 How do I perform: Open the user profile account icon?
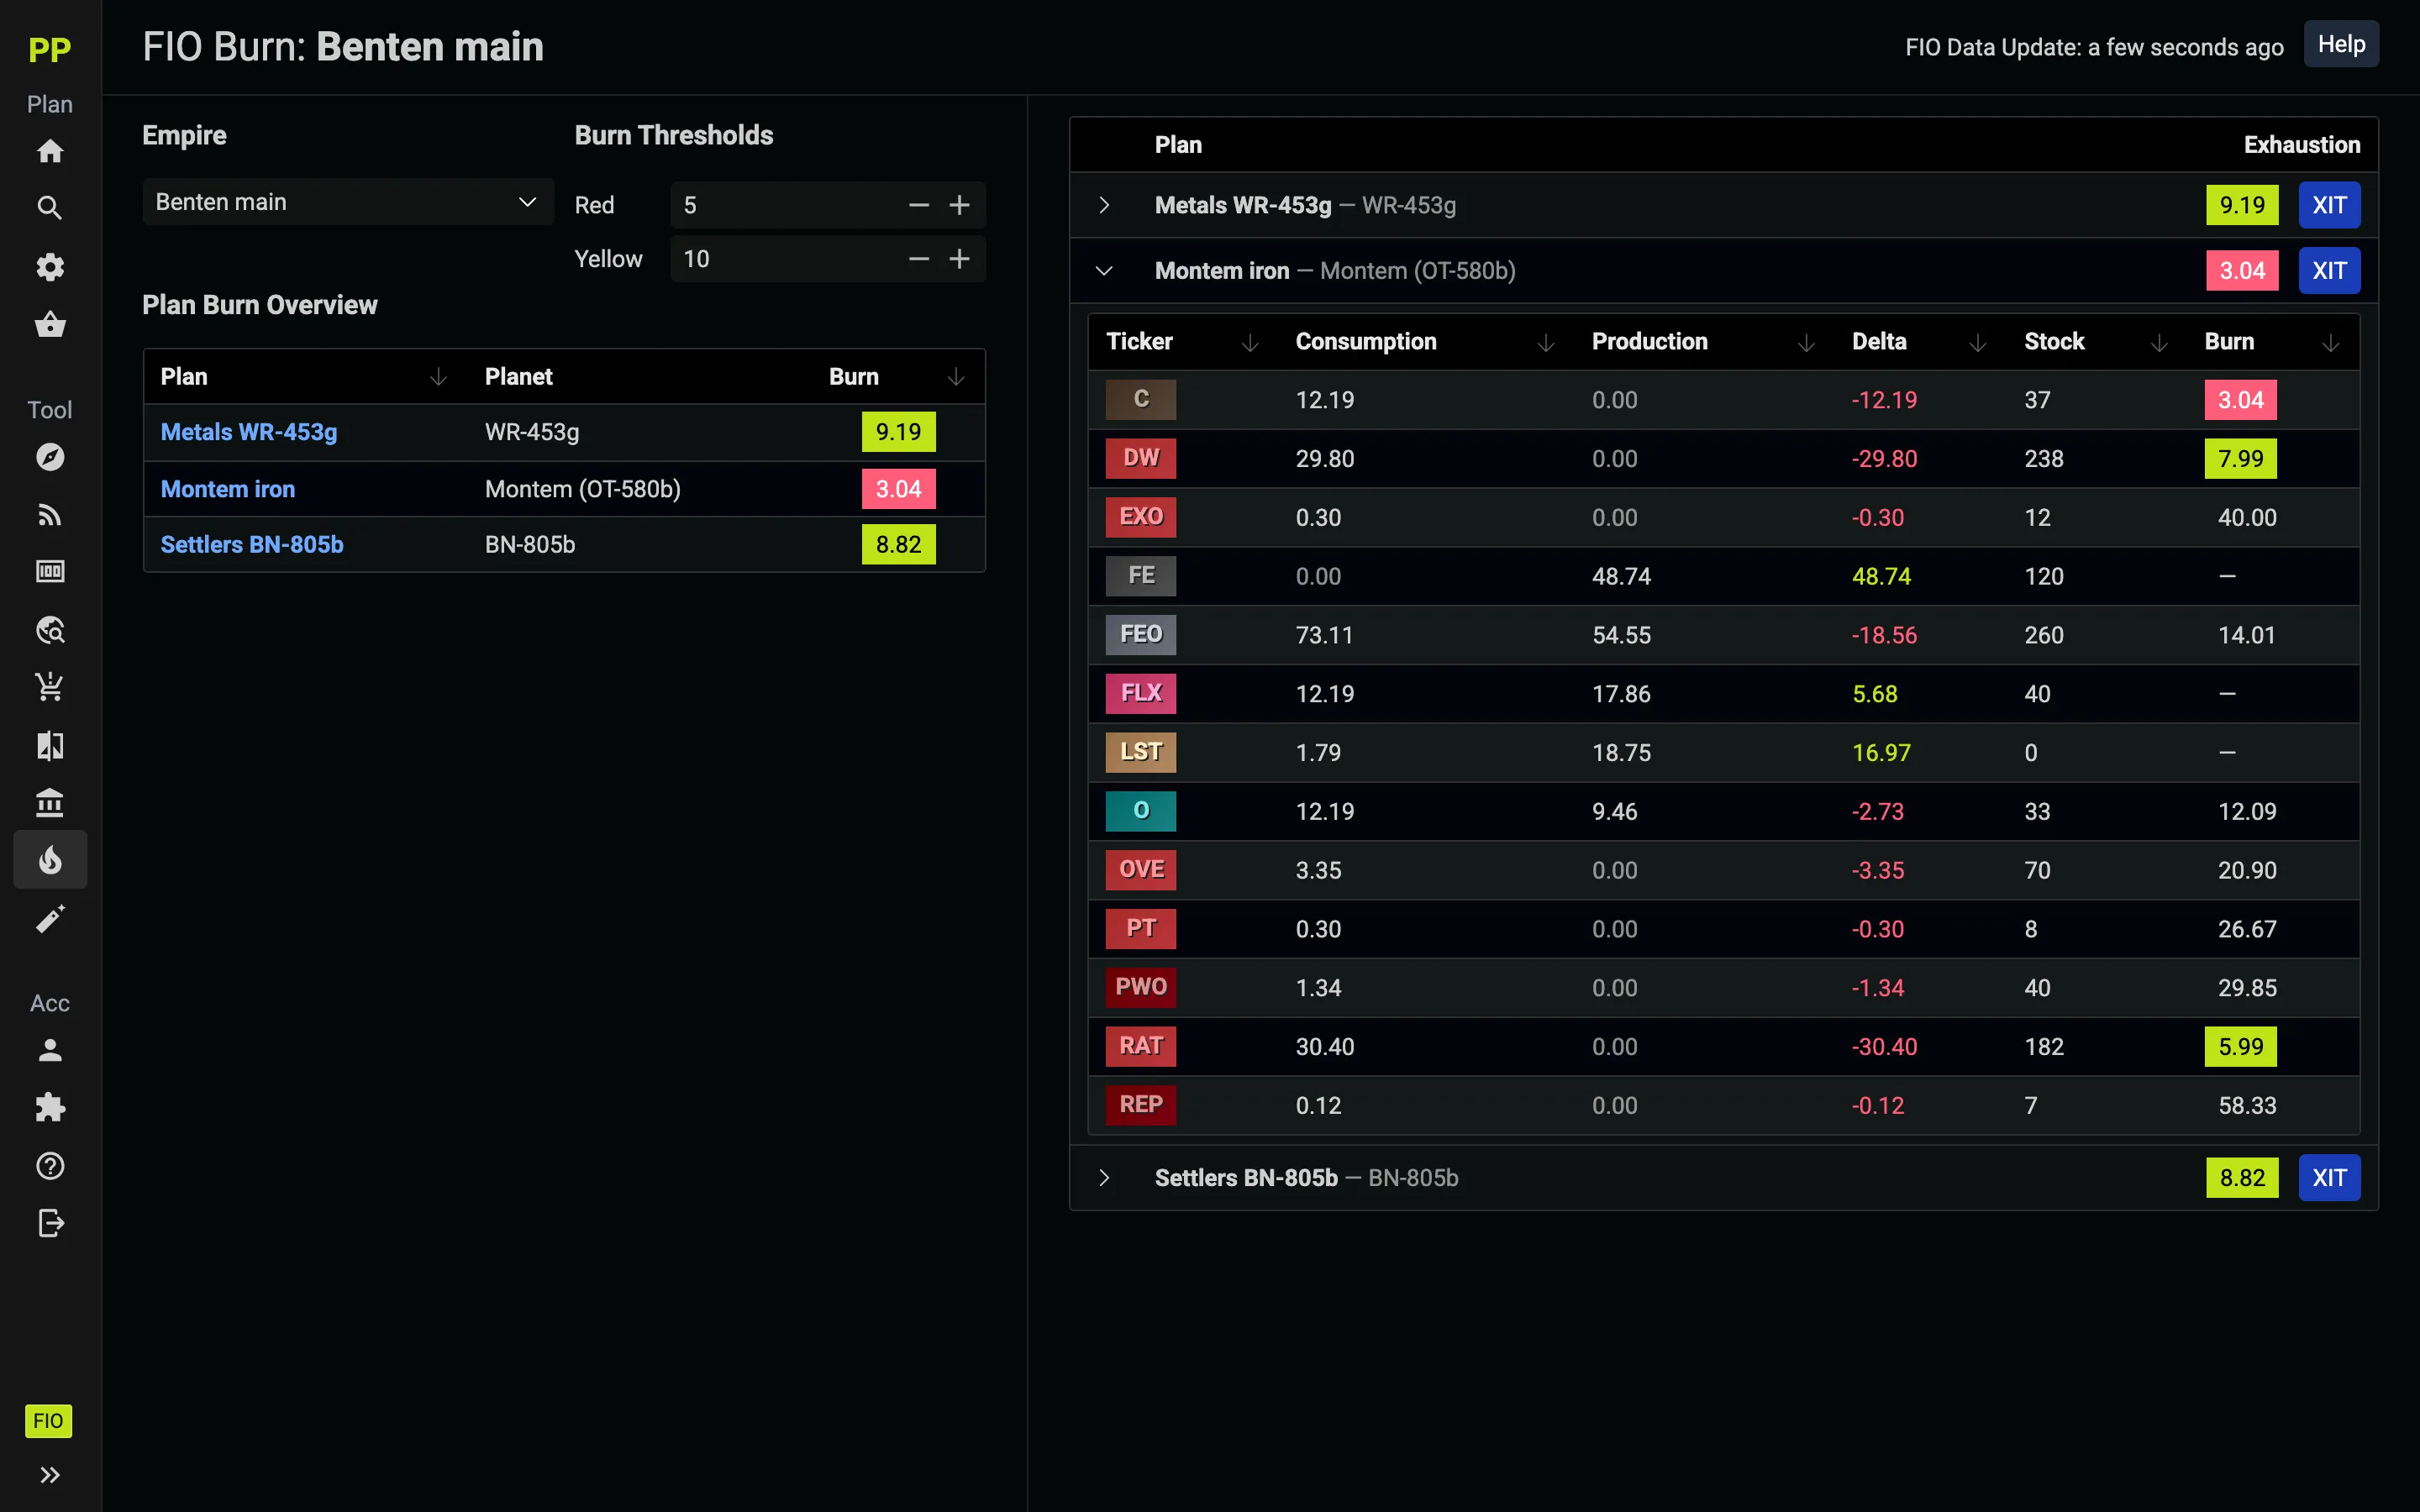pos(50,1050)
